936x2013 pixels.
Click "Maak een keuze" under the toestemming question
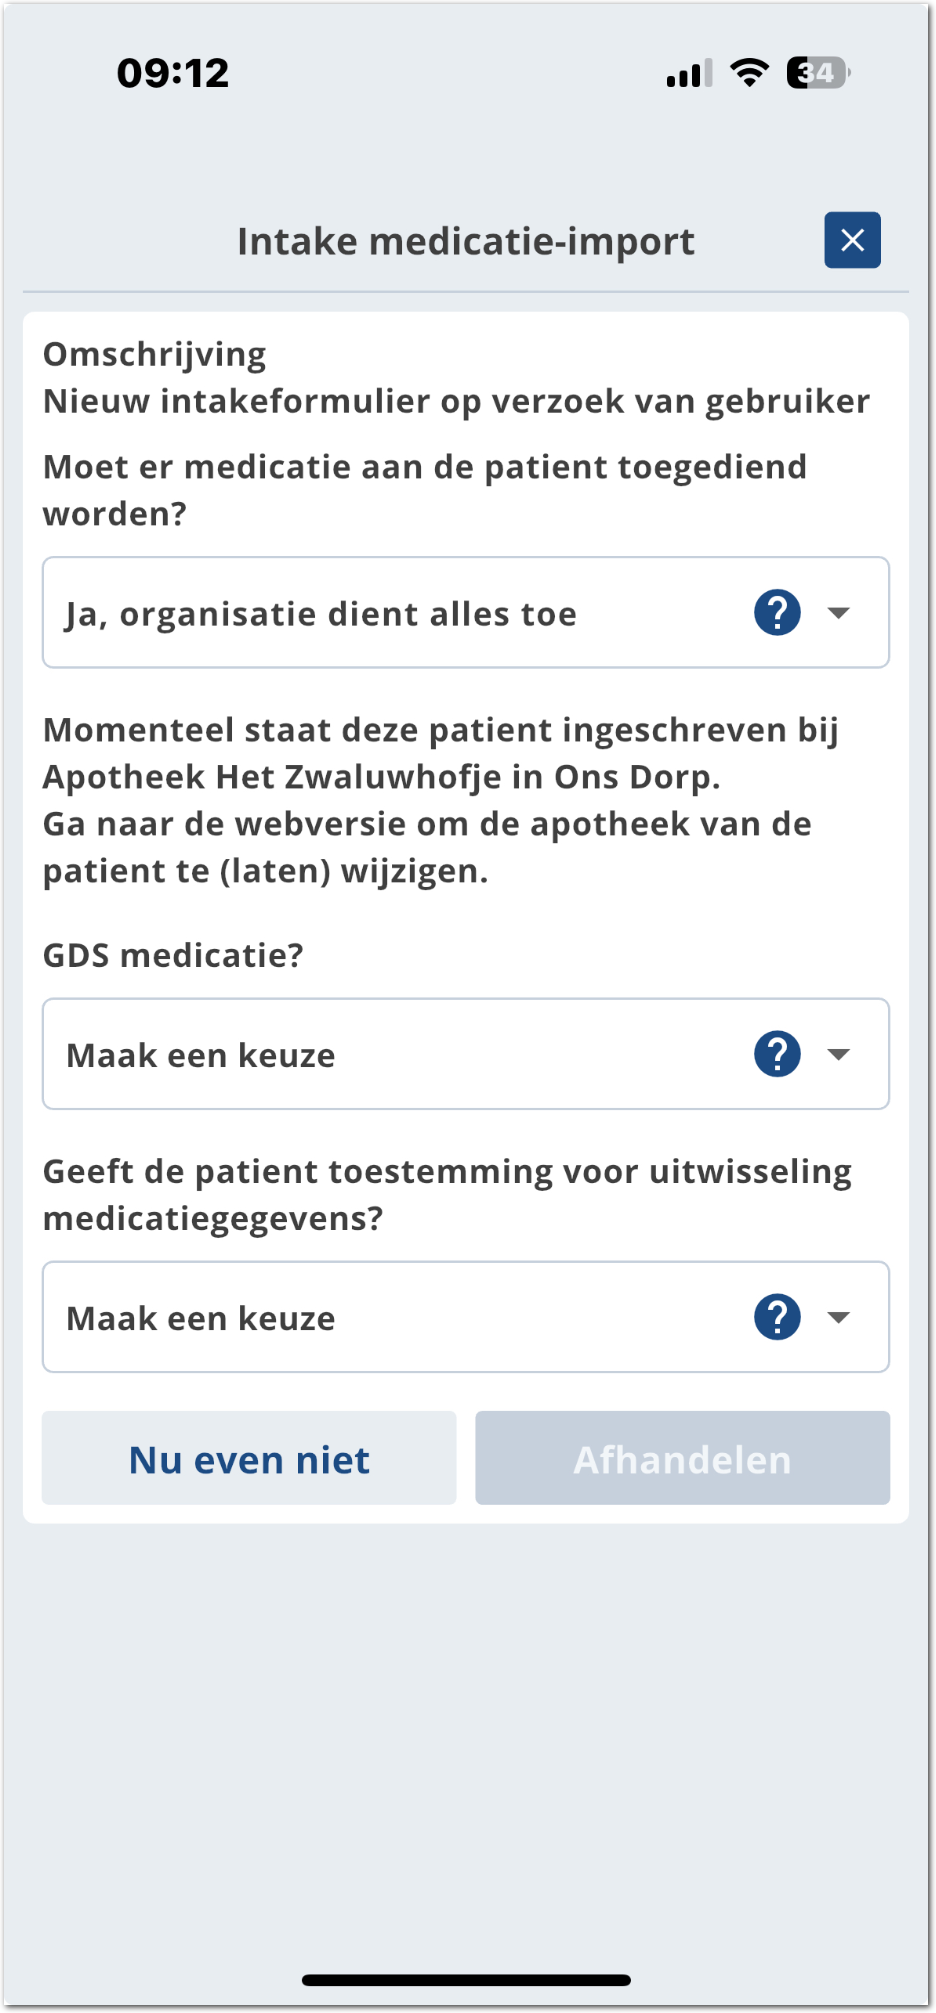201,1319
